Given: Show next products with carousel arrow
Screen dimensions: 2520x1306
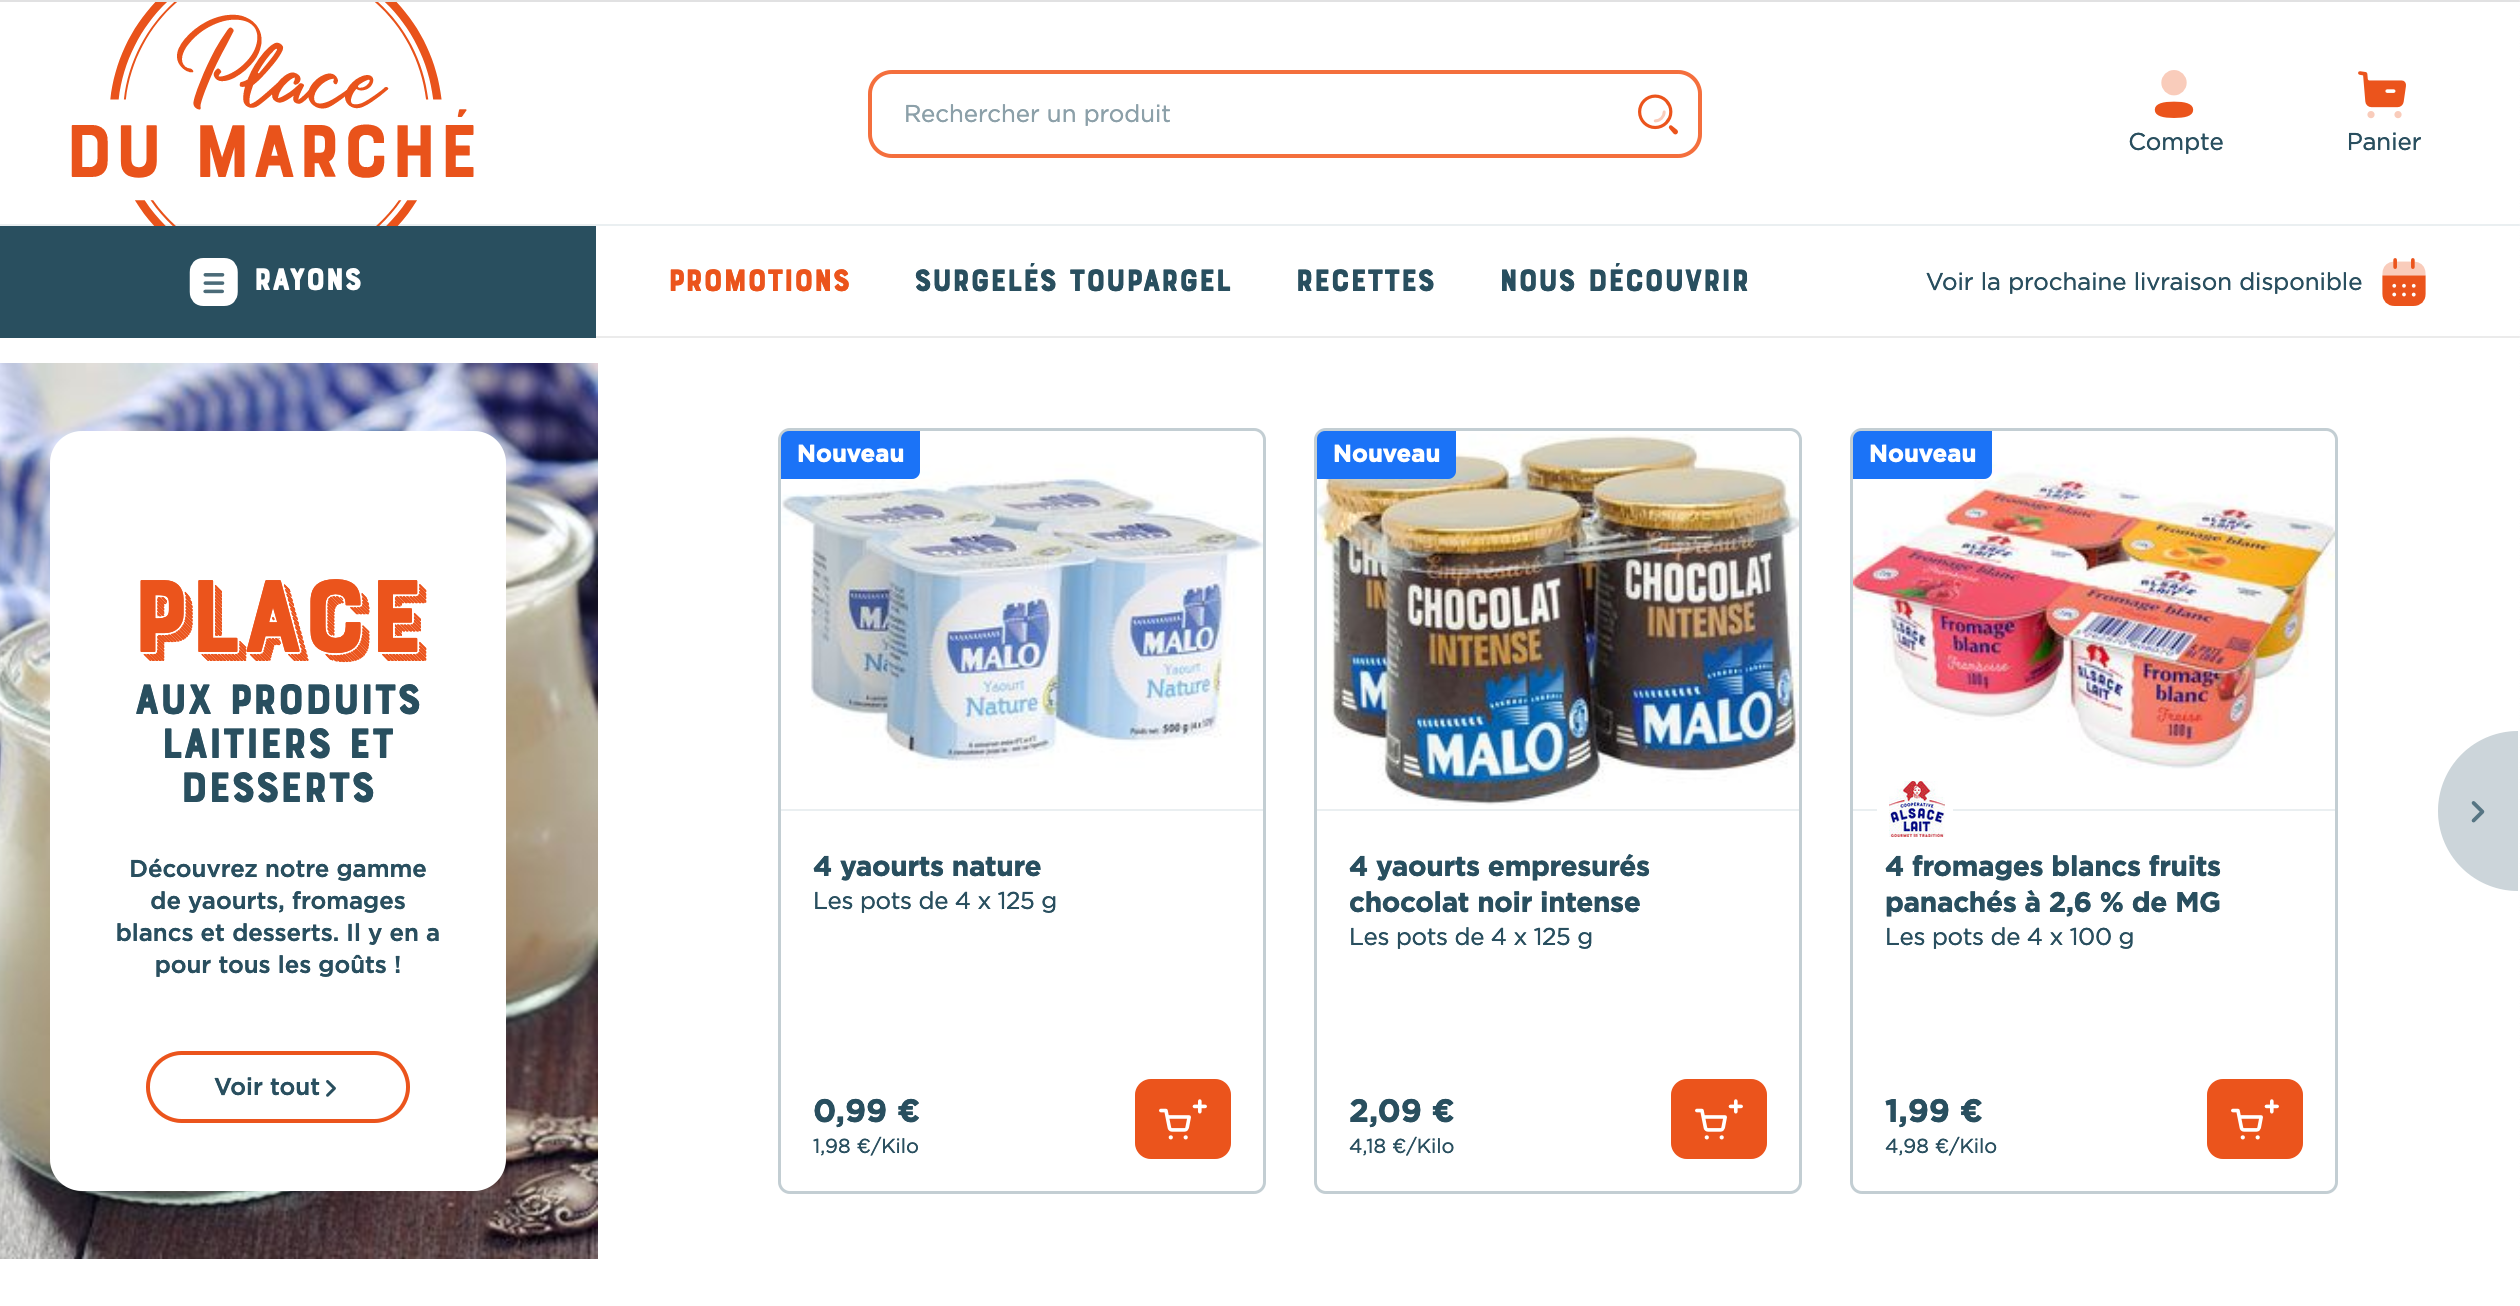Looking at the screenshot, I should (2478, 811).
